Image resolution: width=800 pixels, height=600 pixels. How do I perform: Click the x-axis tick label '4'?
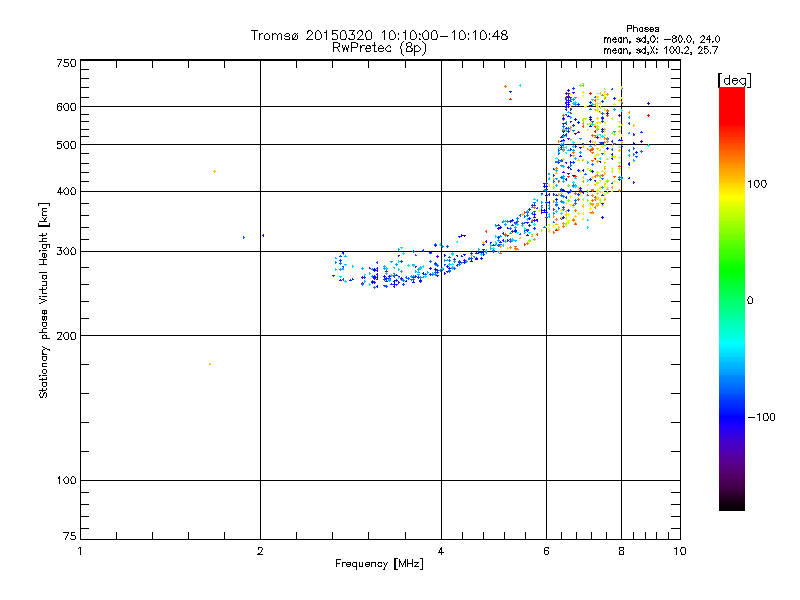(x=441, y=551)
